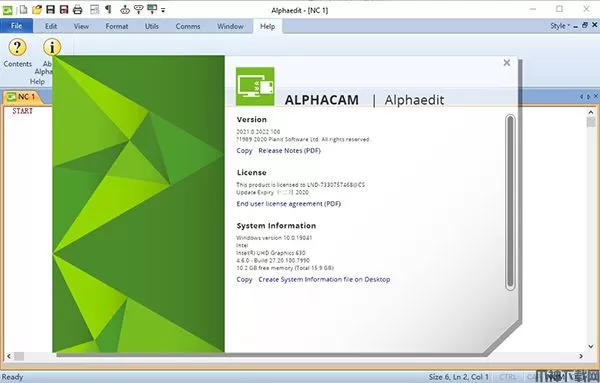600x383 pixels.
Task: Open the Release Notes (PDF) link
Action: (289, 150)
